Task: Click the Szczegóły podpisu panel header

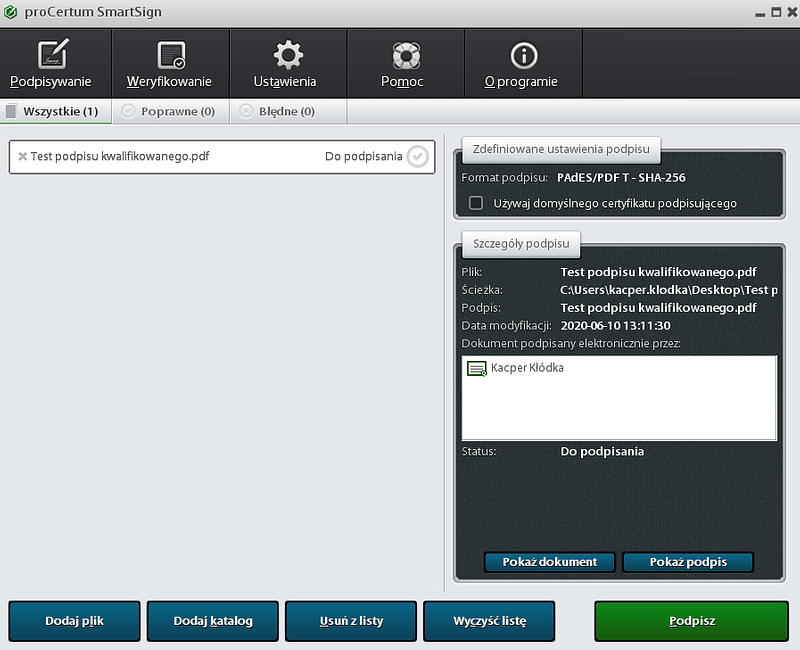Action: pyautogui.click(x=521, y=243)
